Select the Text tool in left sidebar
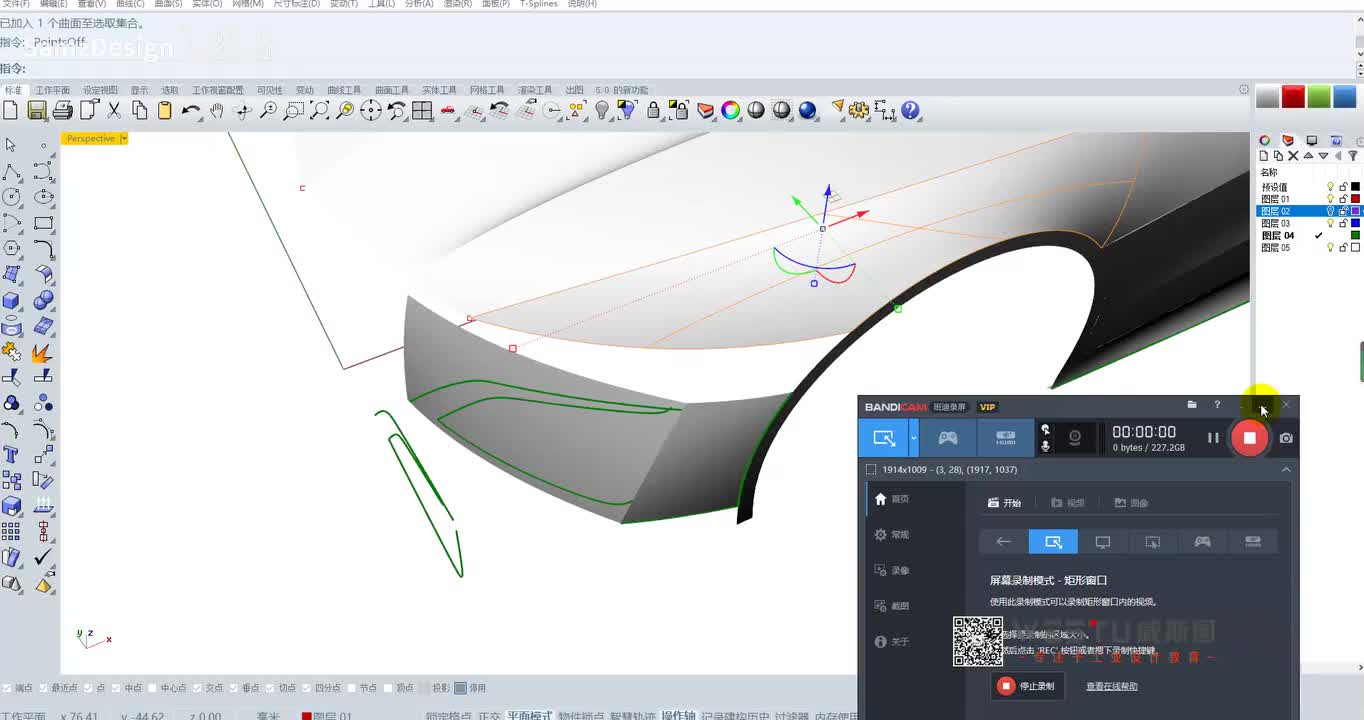This screenshot has width=1364, height=720. [12, 455]
